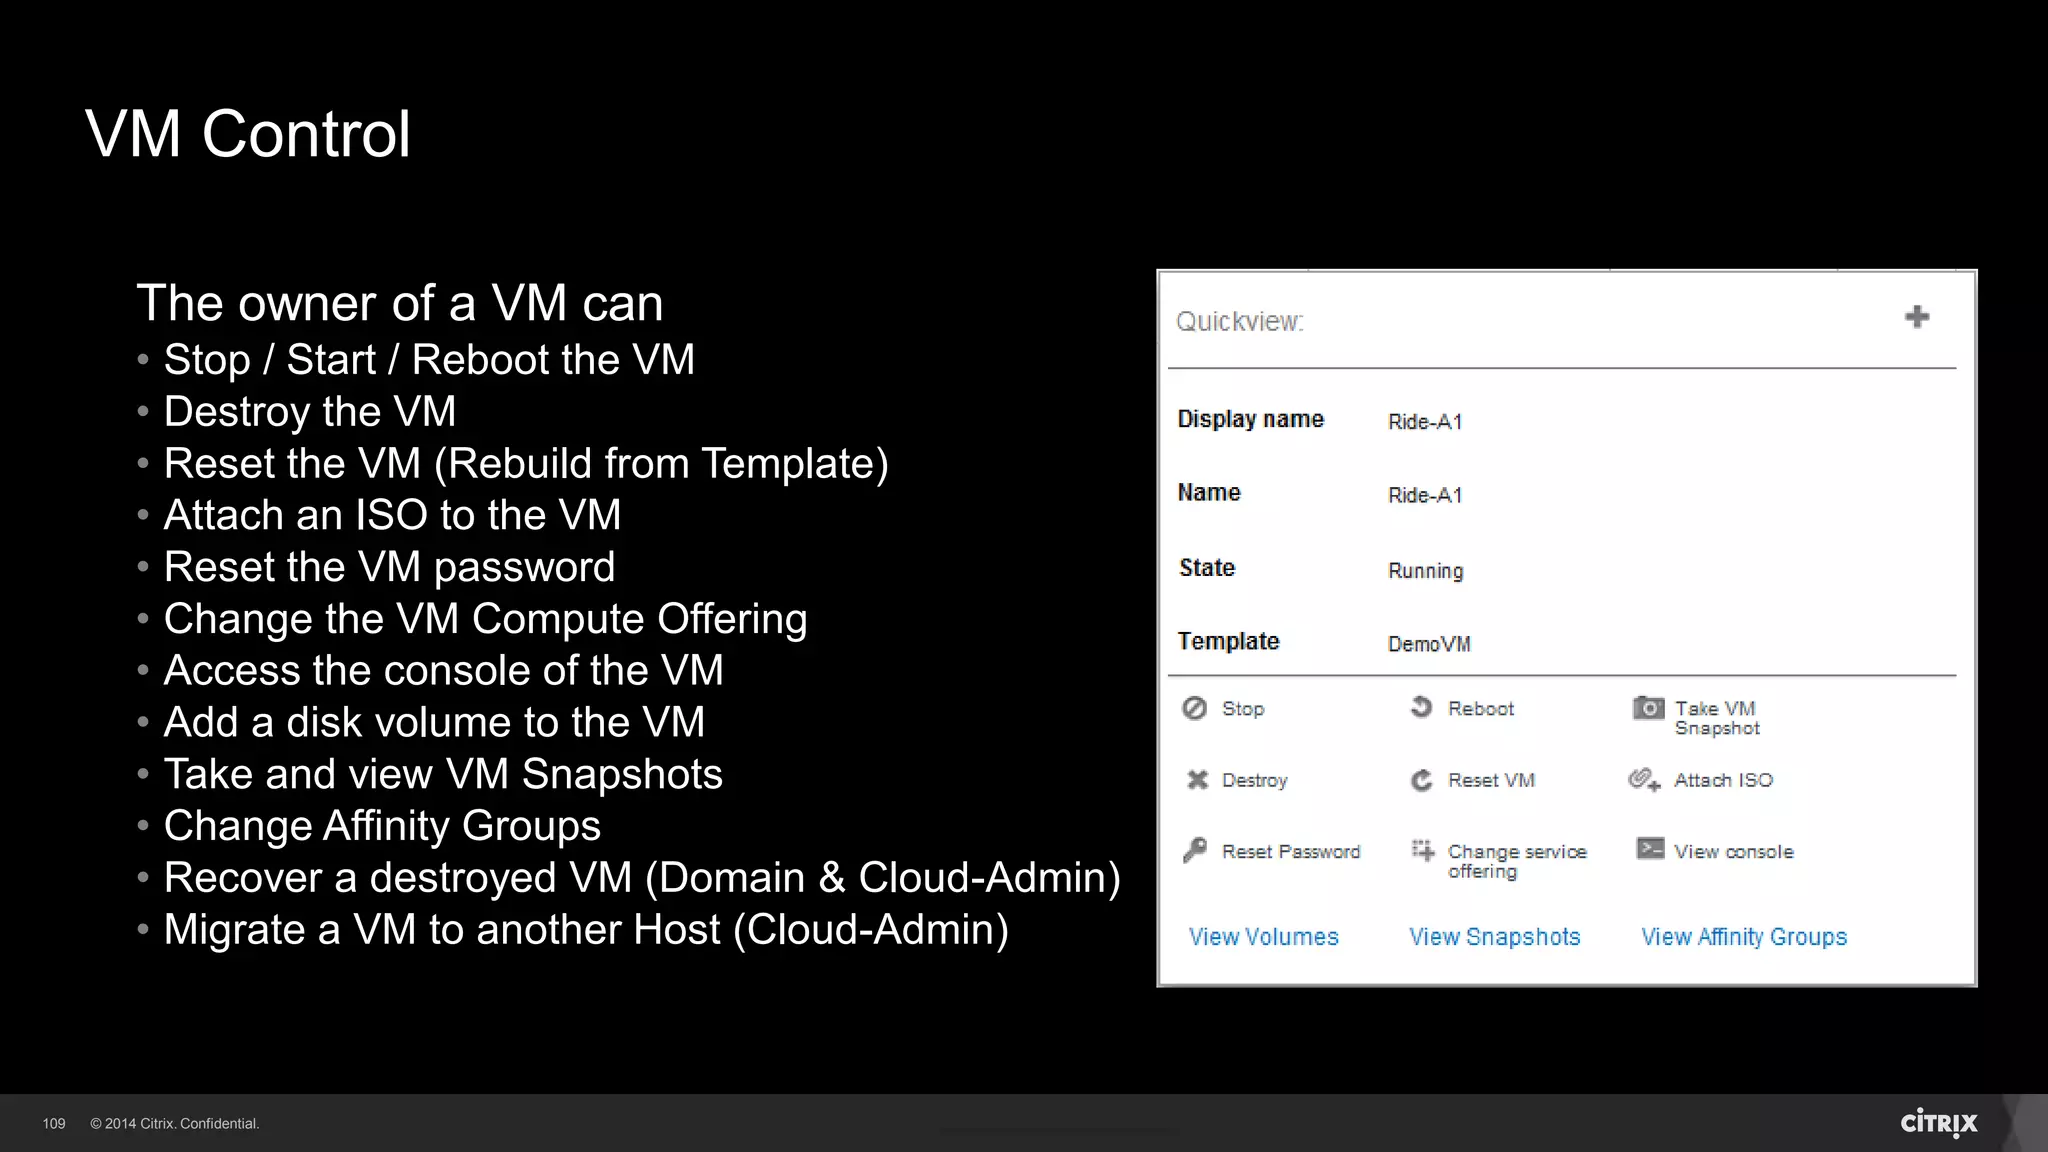This screenshot has height=1152, width=2048.
Task: Click the VM Control slide title
Action: point(248,133)
